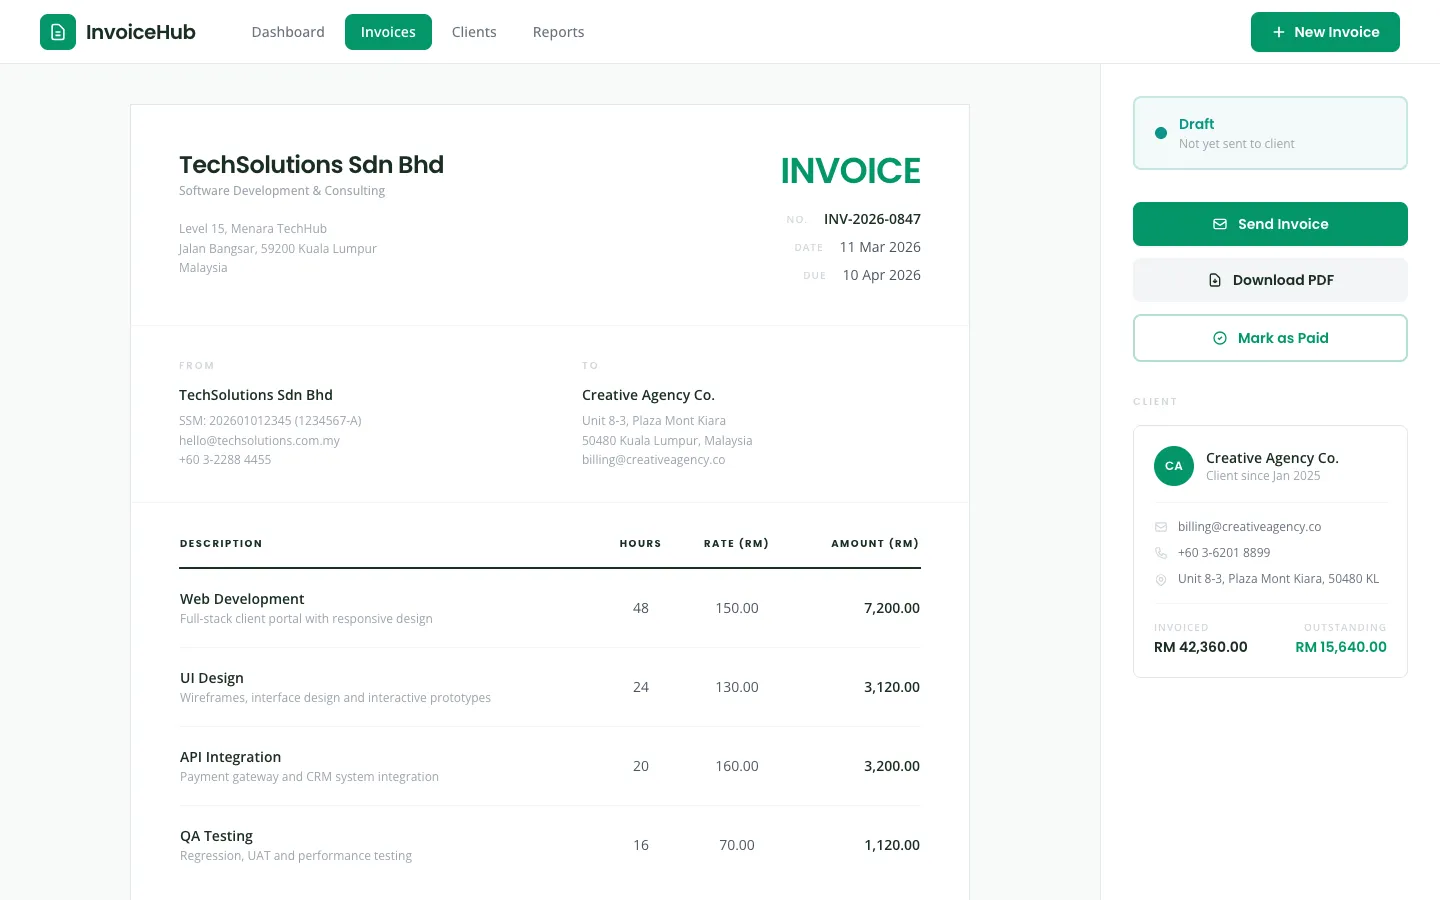1440x900 pixels.
Task: Click the outstanding amount RM 15,640.00
Action: click(1341, 646)
